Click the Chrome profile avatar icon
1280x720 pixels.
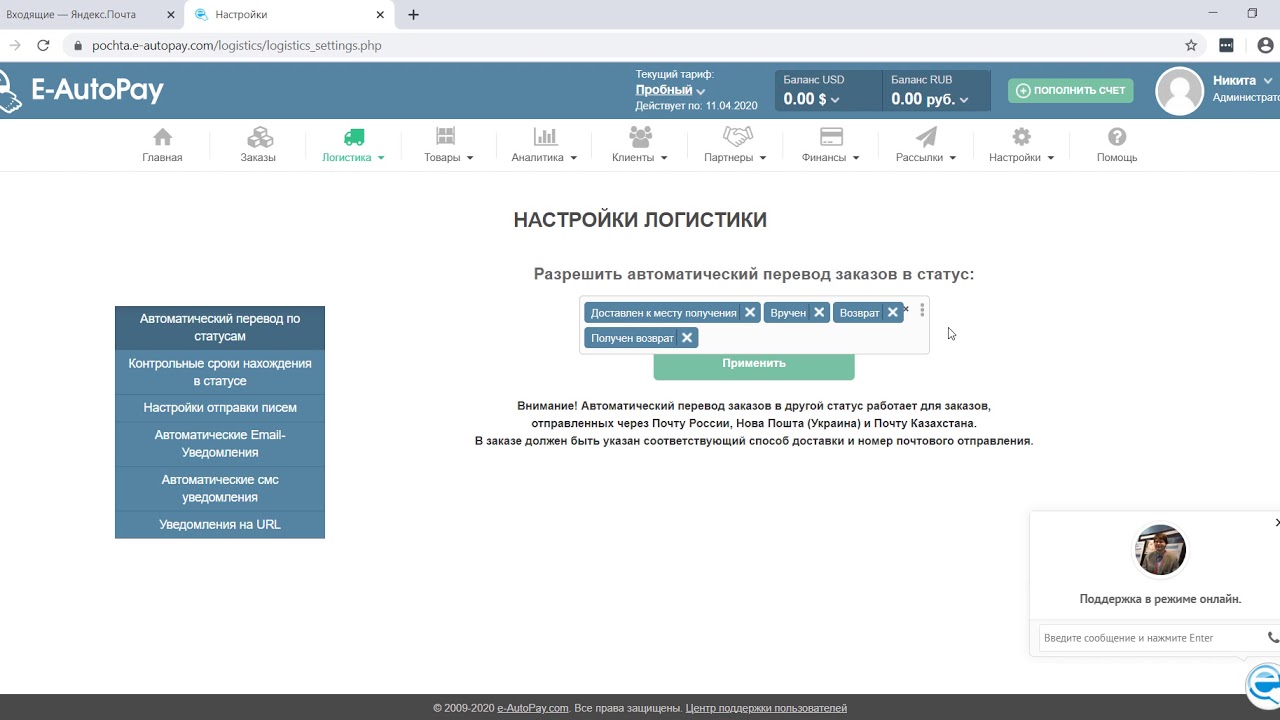click(1265, 45)
